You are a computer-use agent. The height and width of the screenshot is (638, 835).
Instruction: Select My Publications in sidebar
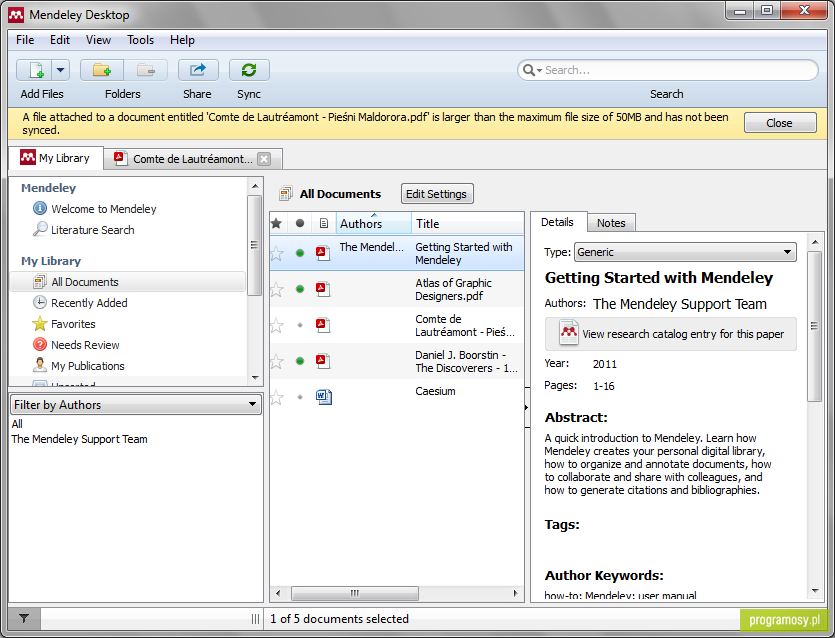tap(78, 366)
